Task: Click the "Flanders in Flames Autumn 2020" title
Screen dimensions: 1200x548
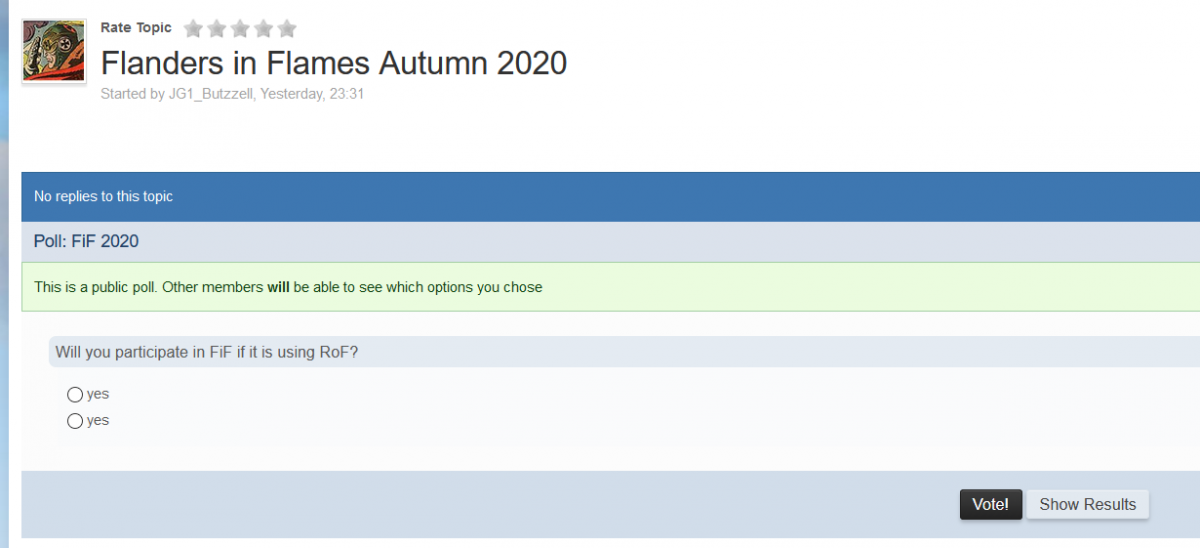Action: pyautogui.click(x=334, y=63)
